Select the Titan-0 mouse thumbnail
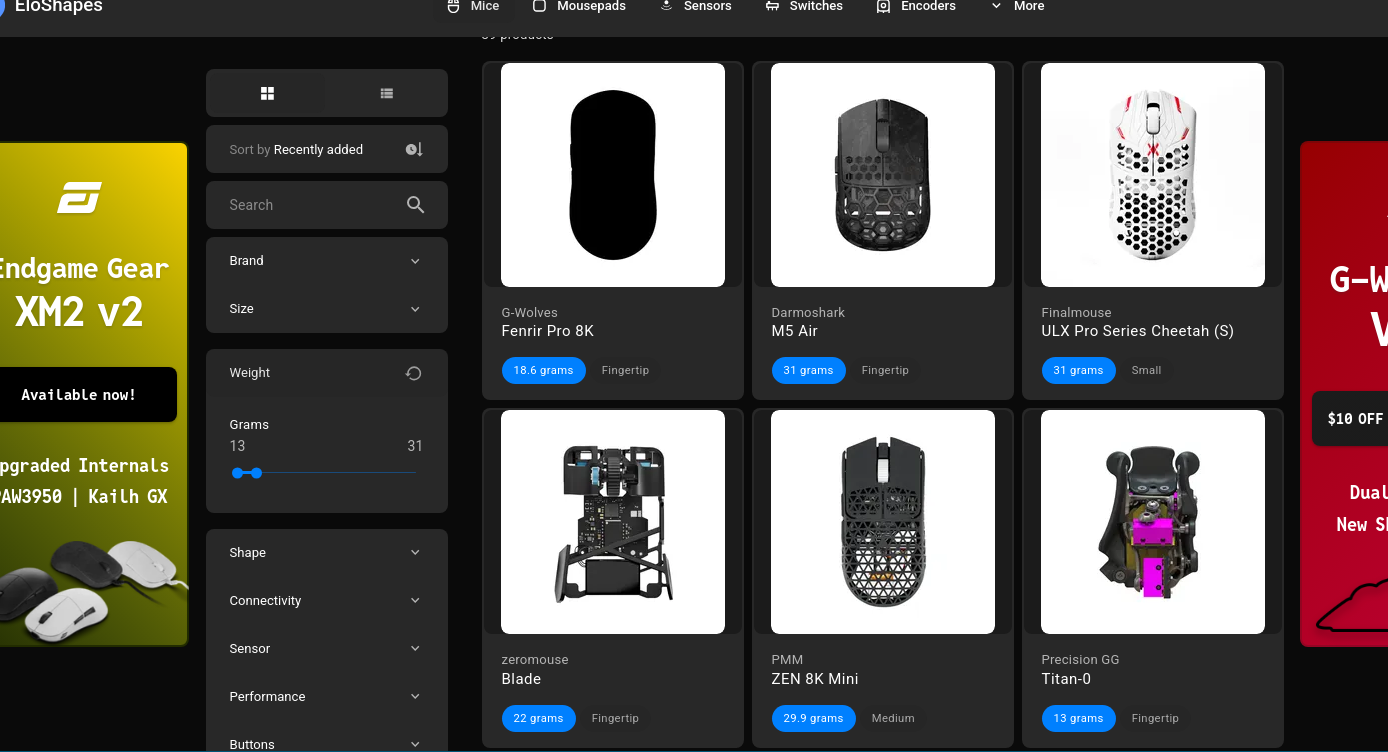The height and width of the screenshot is (752, 1388). point(1152,522)
